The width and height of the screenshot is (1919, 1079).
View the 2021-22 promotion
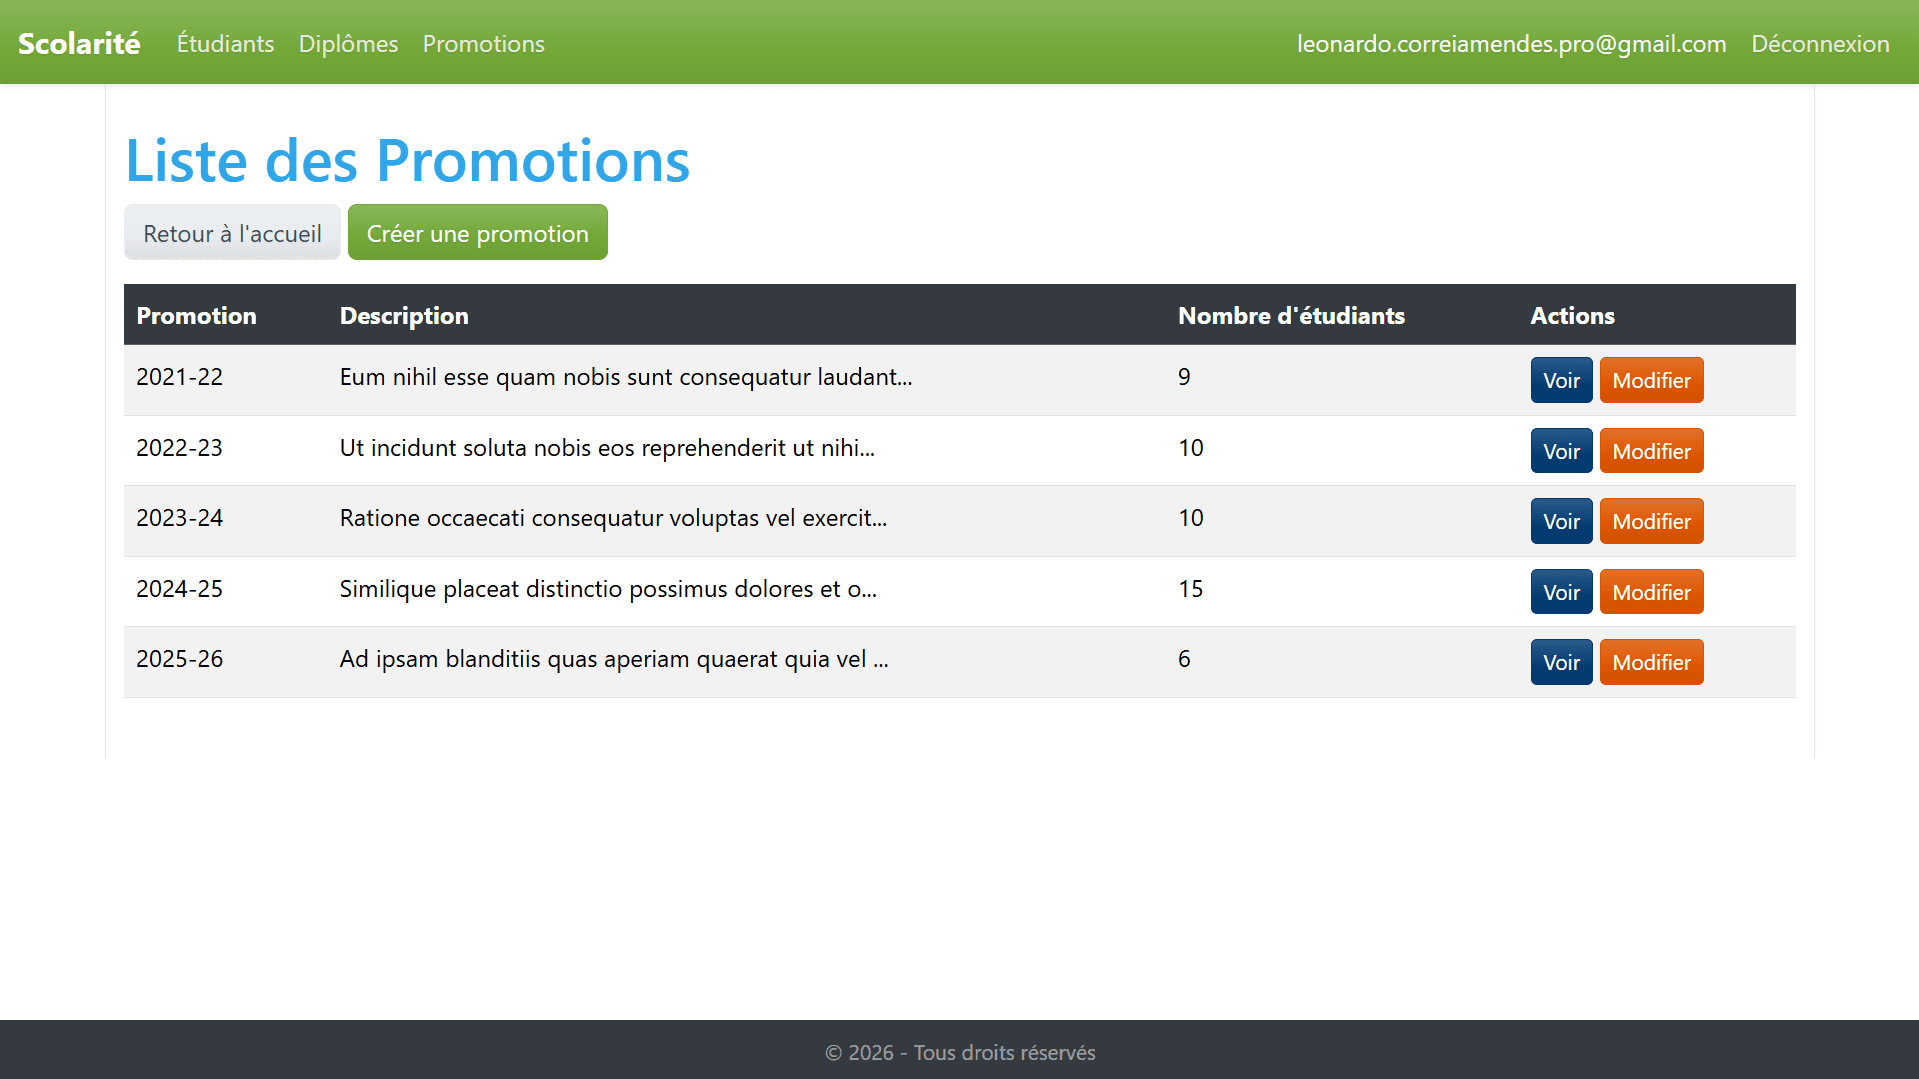point(1561,380)
